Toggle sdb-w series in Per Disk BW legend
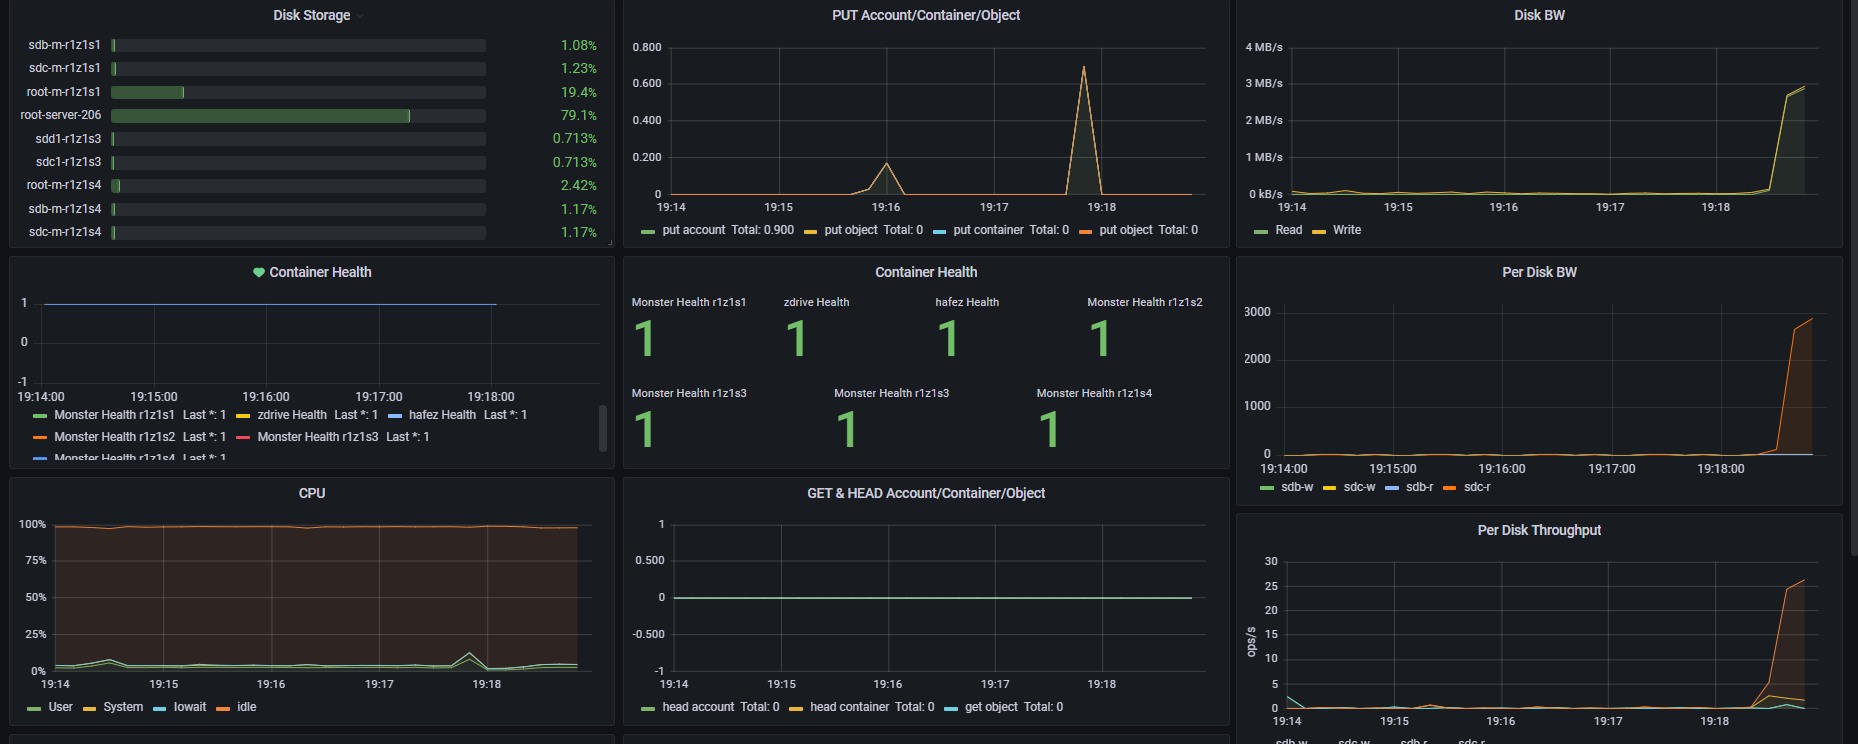The image size is (1858, 744). (x=1297, y=487)
